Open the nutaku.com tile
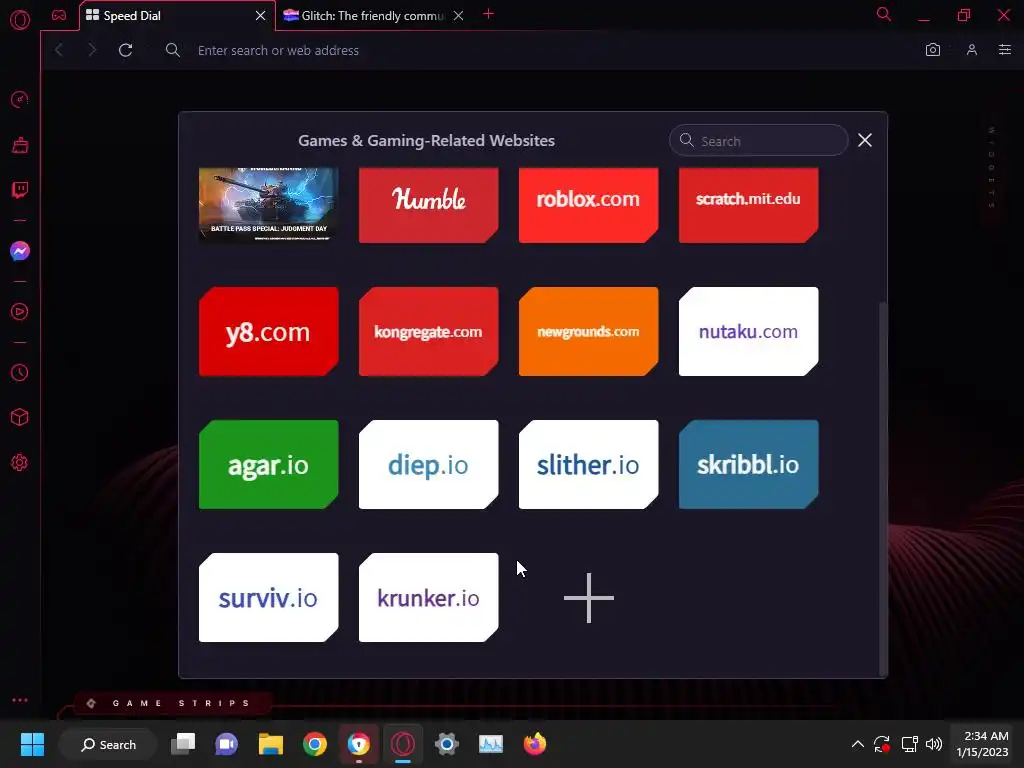The height and width of the screenshot is (768, 1024). (748, 332)
